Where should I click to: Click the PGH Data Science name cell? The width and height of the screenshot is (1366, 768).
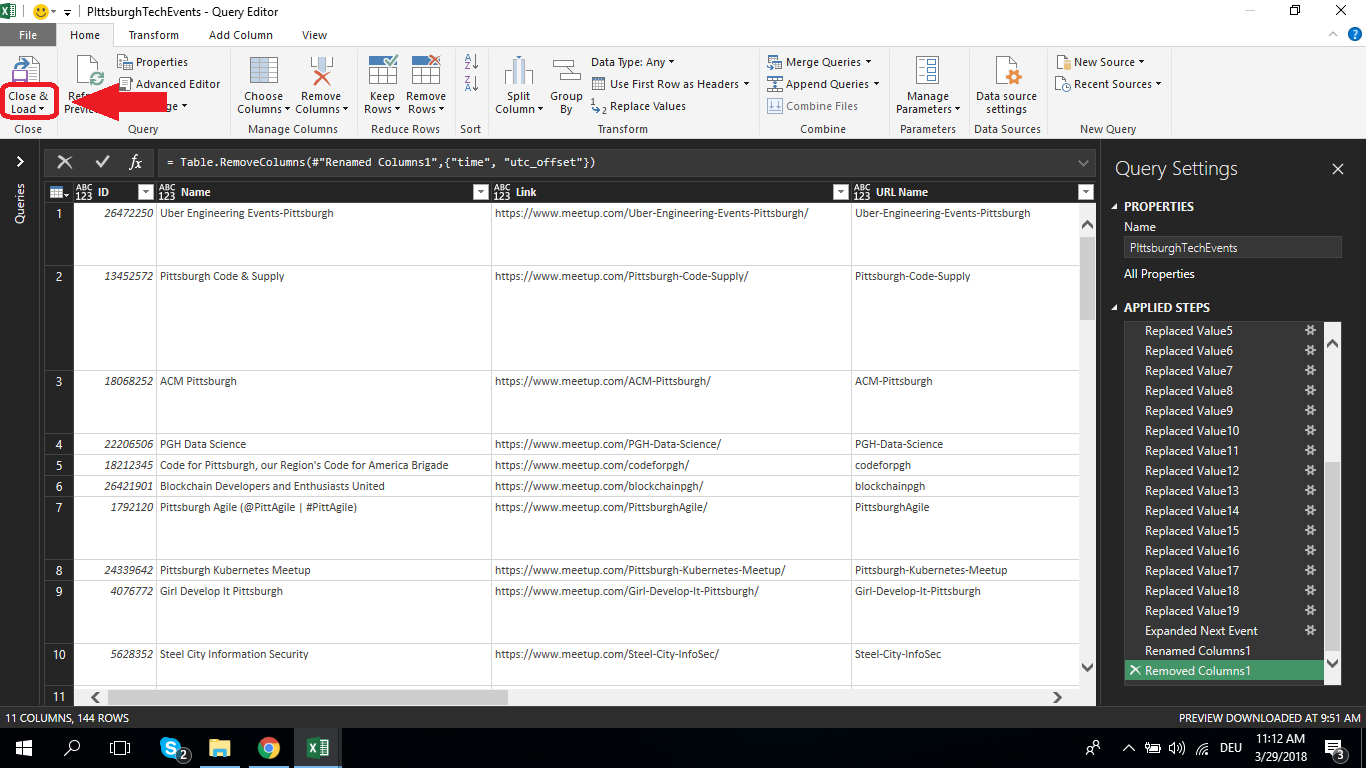tap(323, 444)
